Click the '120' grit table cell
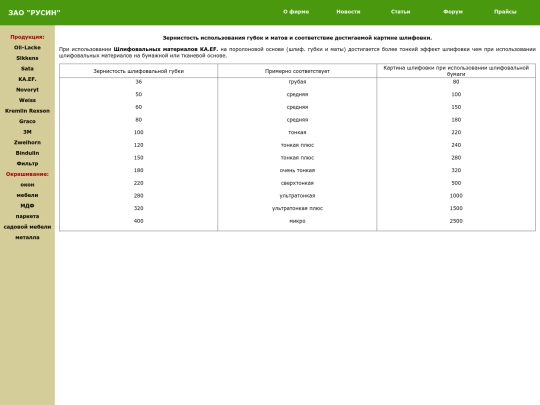Screen dimensions: 540x405 [138, 145]
